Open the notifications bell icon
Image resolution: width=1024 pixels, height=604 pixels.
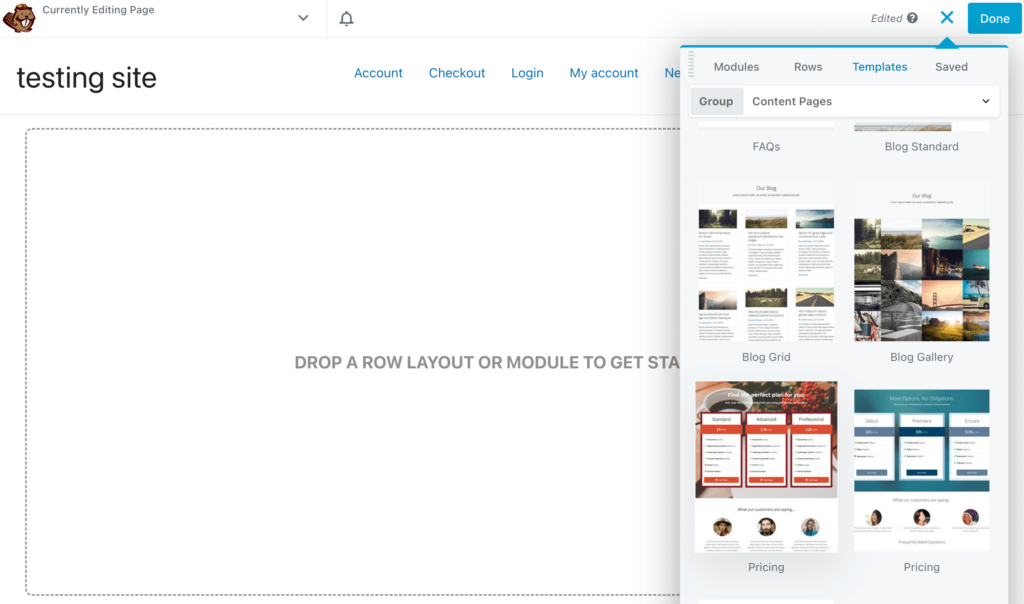[x=345, y=18]
